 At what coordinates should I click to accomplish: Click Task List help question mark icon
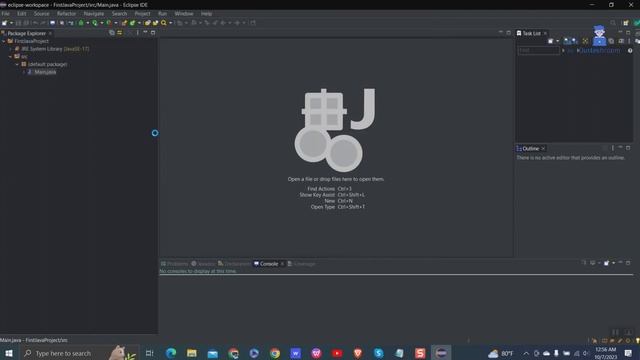[x=630, y=51]
